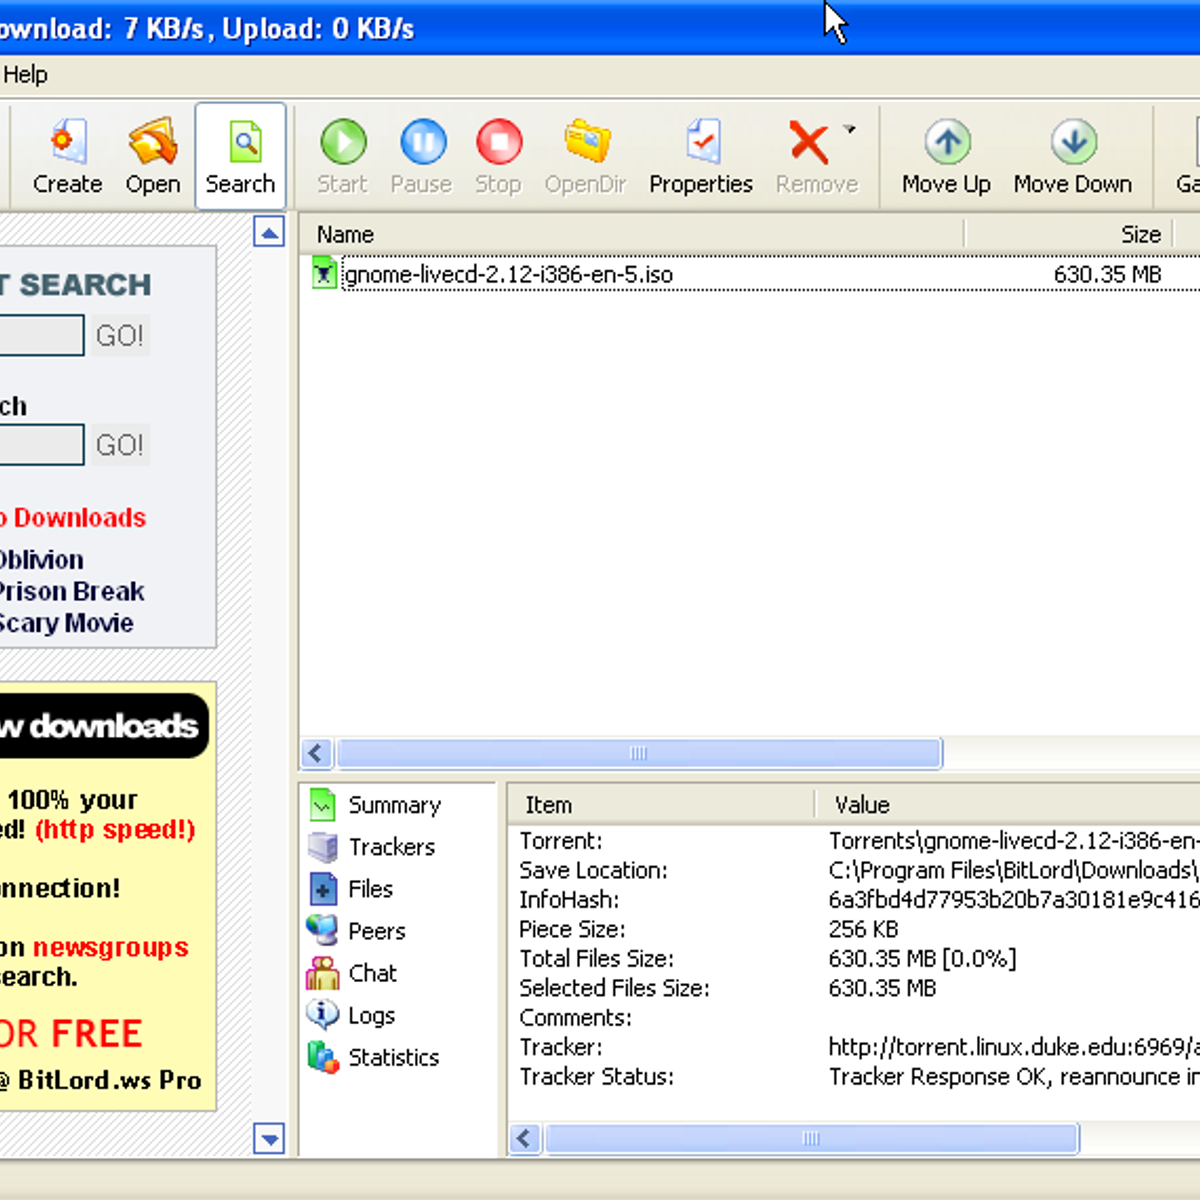Viewport: 1200px width, 1200px height.
Task: Click the Piece Size: 256 KB row
Action: pyautogui.click(x=855, y=929)
